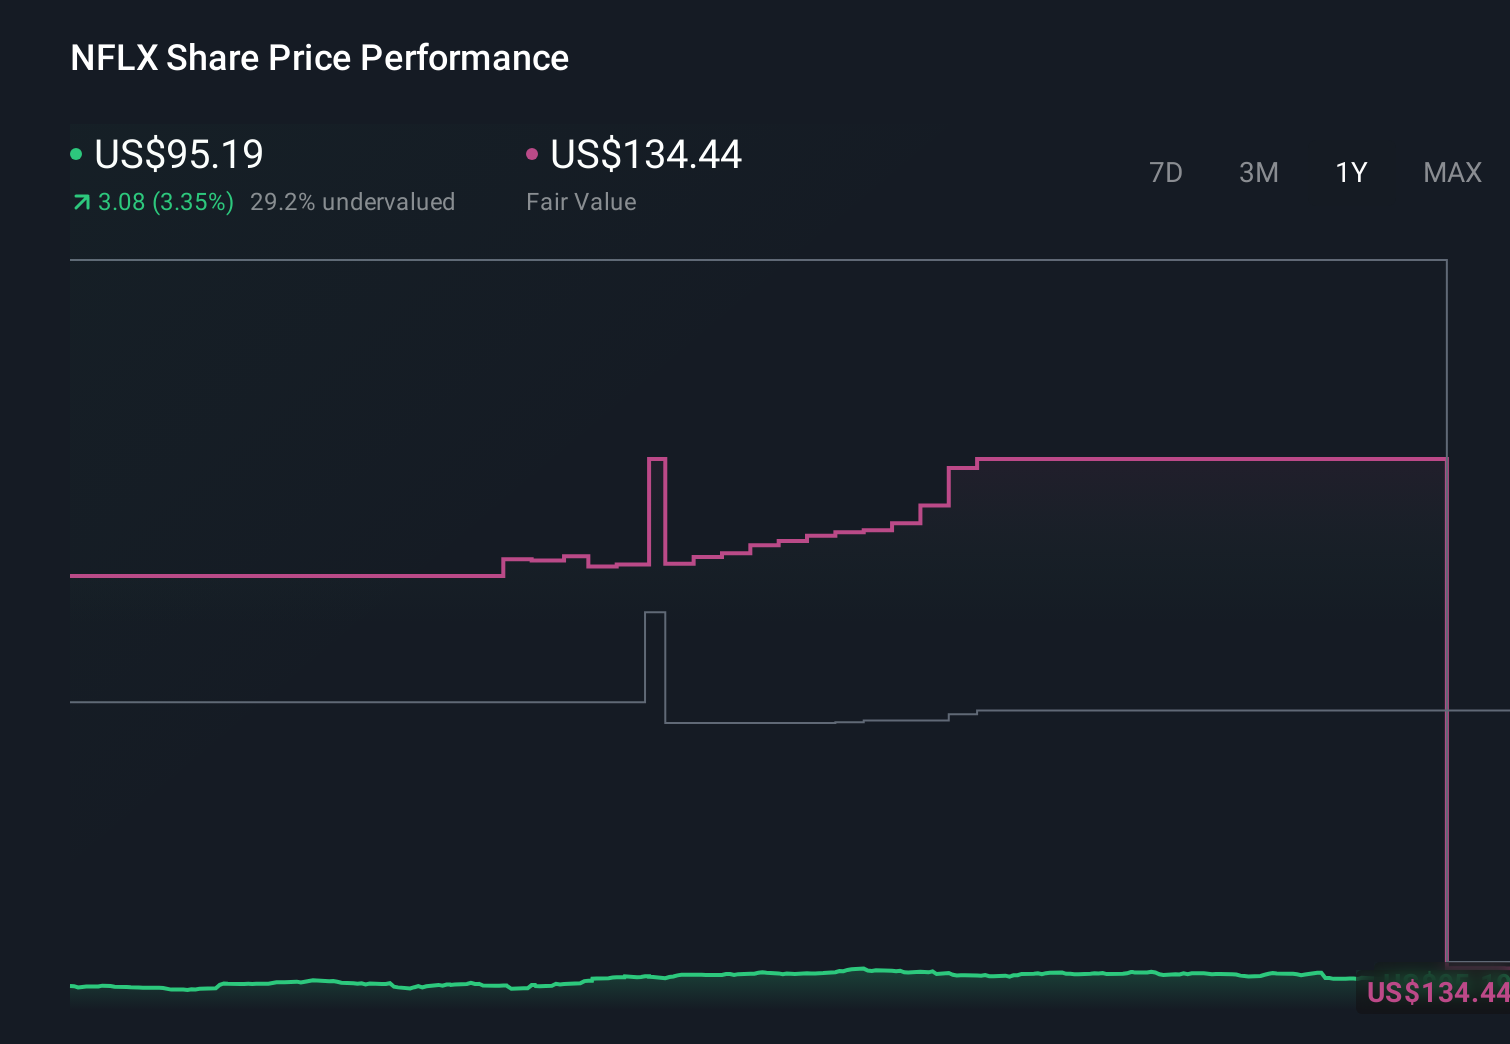Toggle the Fair Value series visibility
The image size is (1510, 1044).
532,153
